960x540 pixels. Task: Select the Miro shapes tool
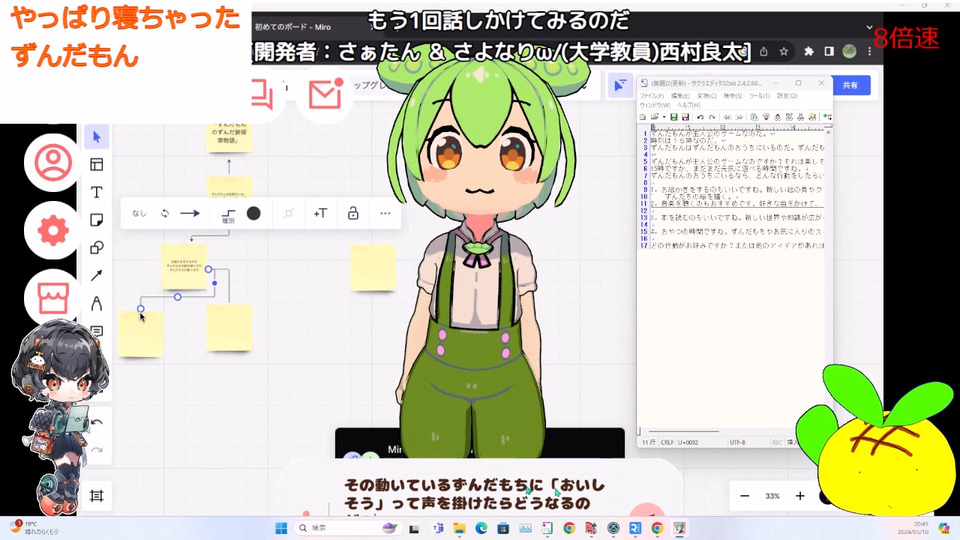(x=96, y=248)
